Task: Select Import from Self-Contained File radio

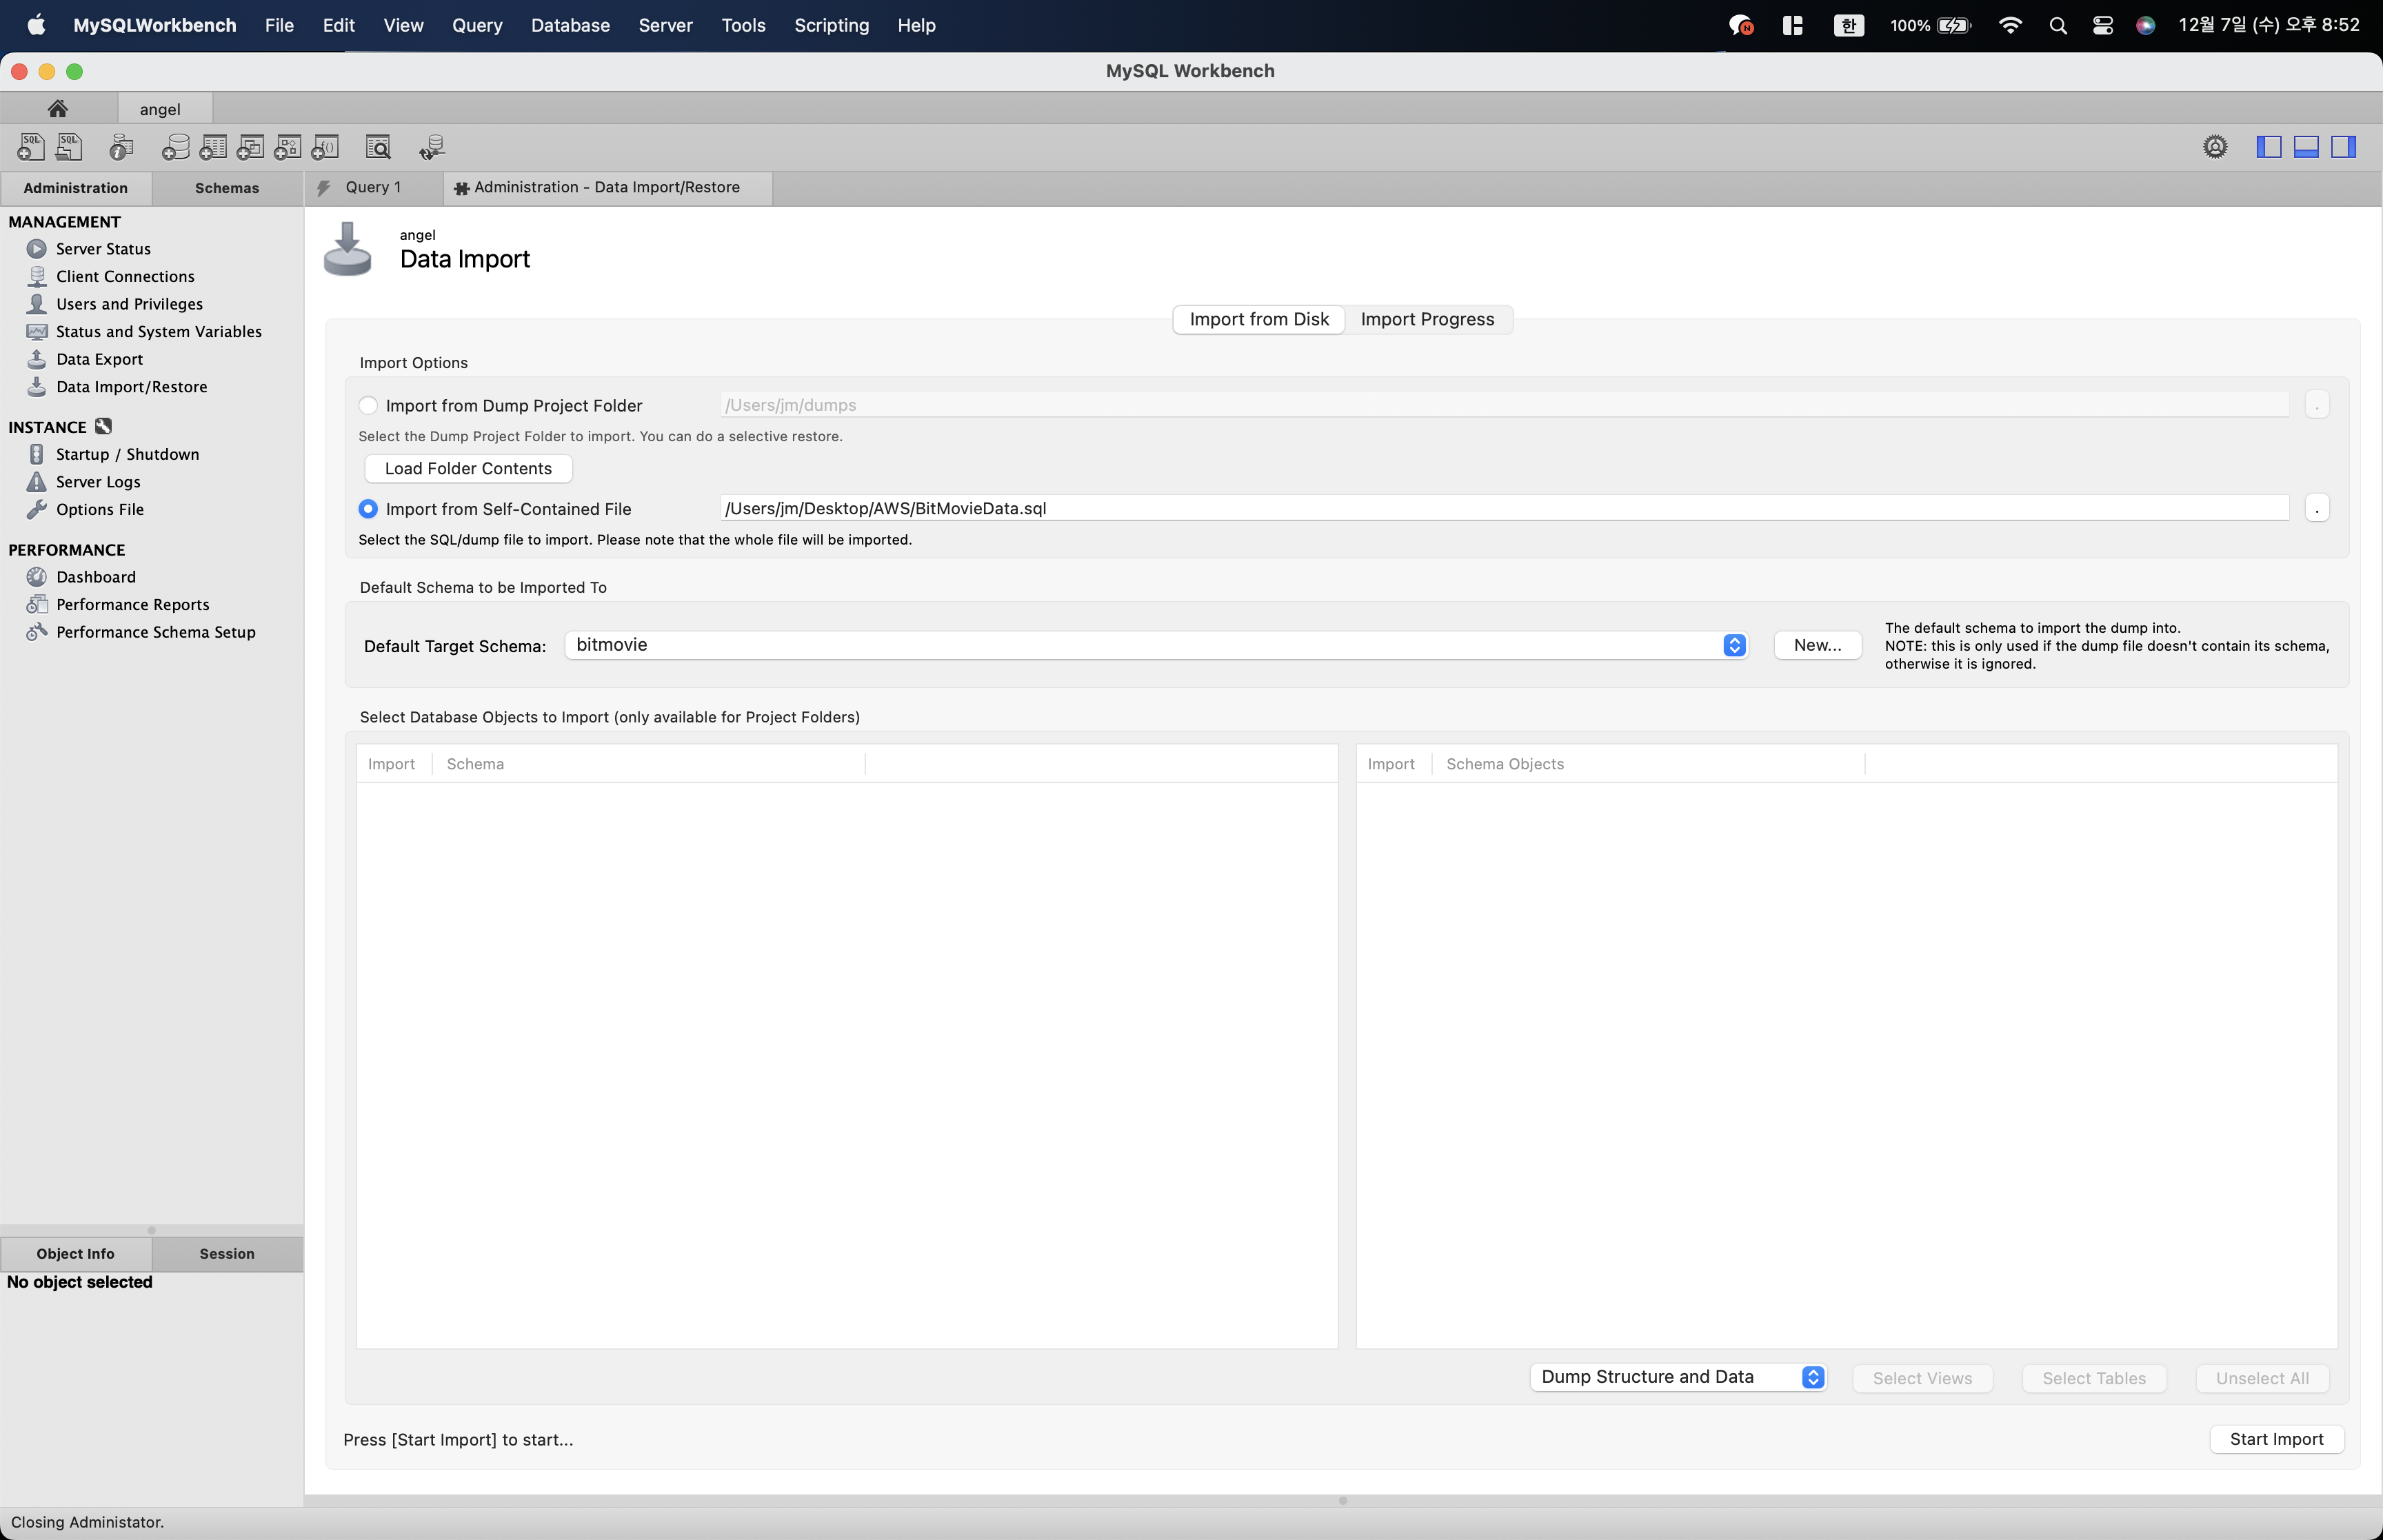Action: pyautogui.click(x=368, y=509)
